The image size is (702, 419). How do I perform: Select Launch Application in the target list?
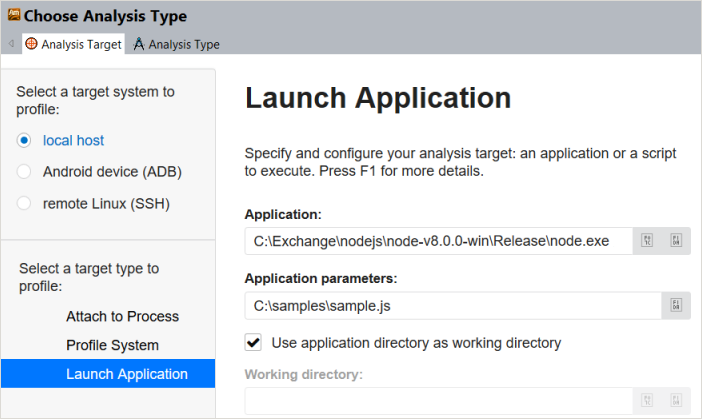coord(126,374)
